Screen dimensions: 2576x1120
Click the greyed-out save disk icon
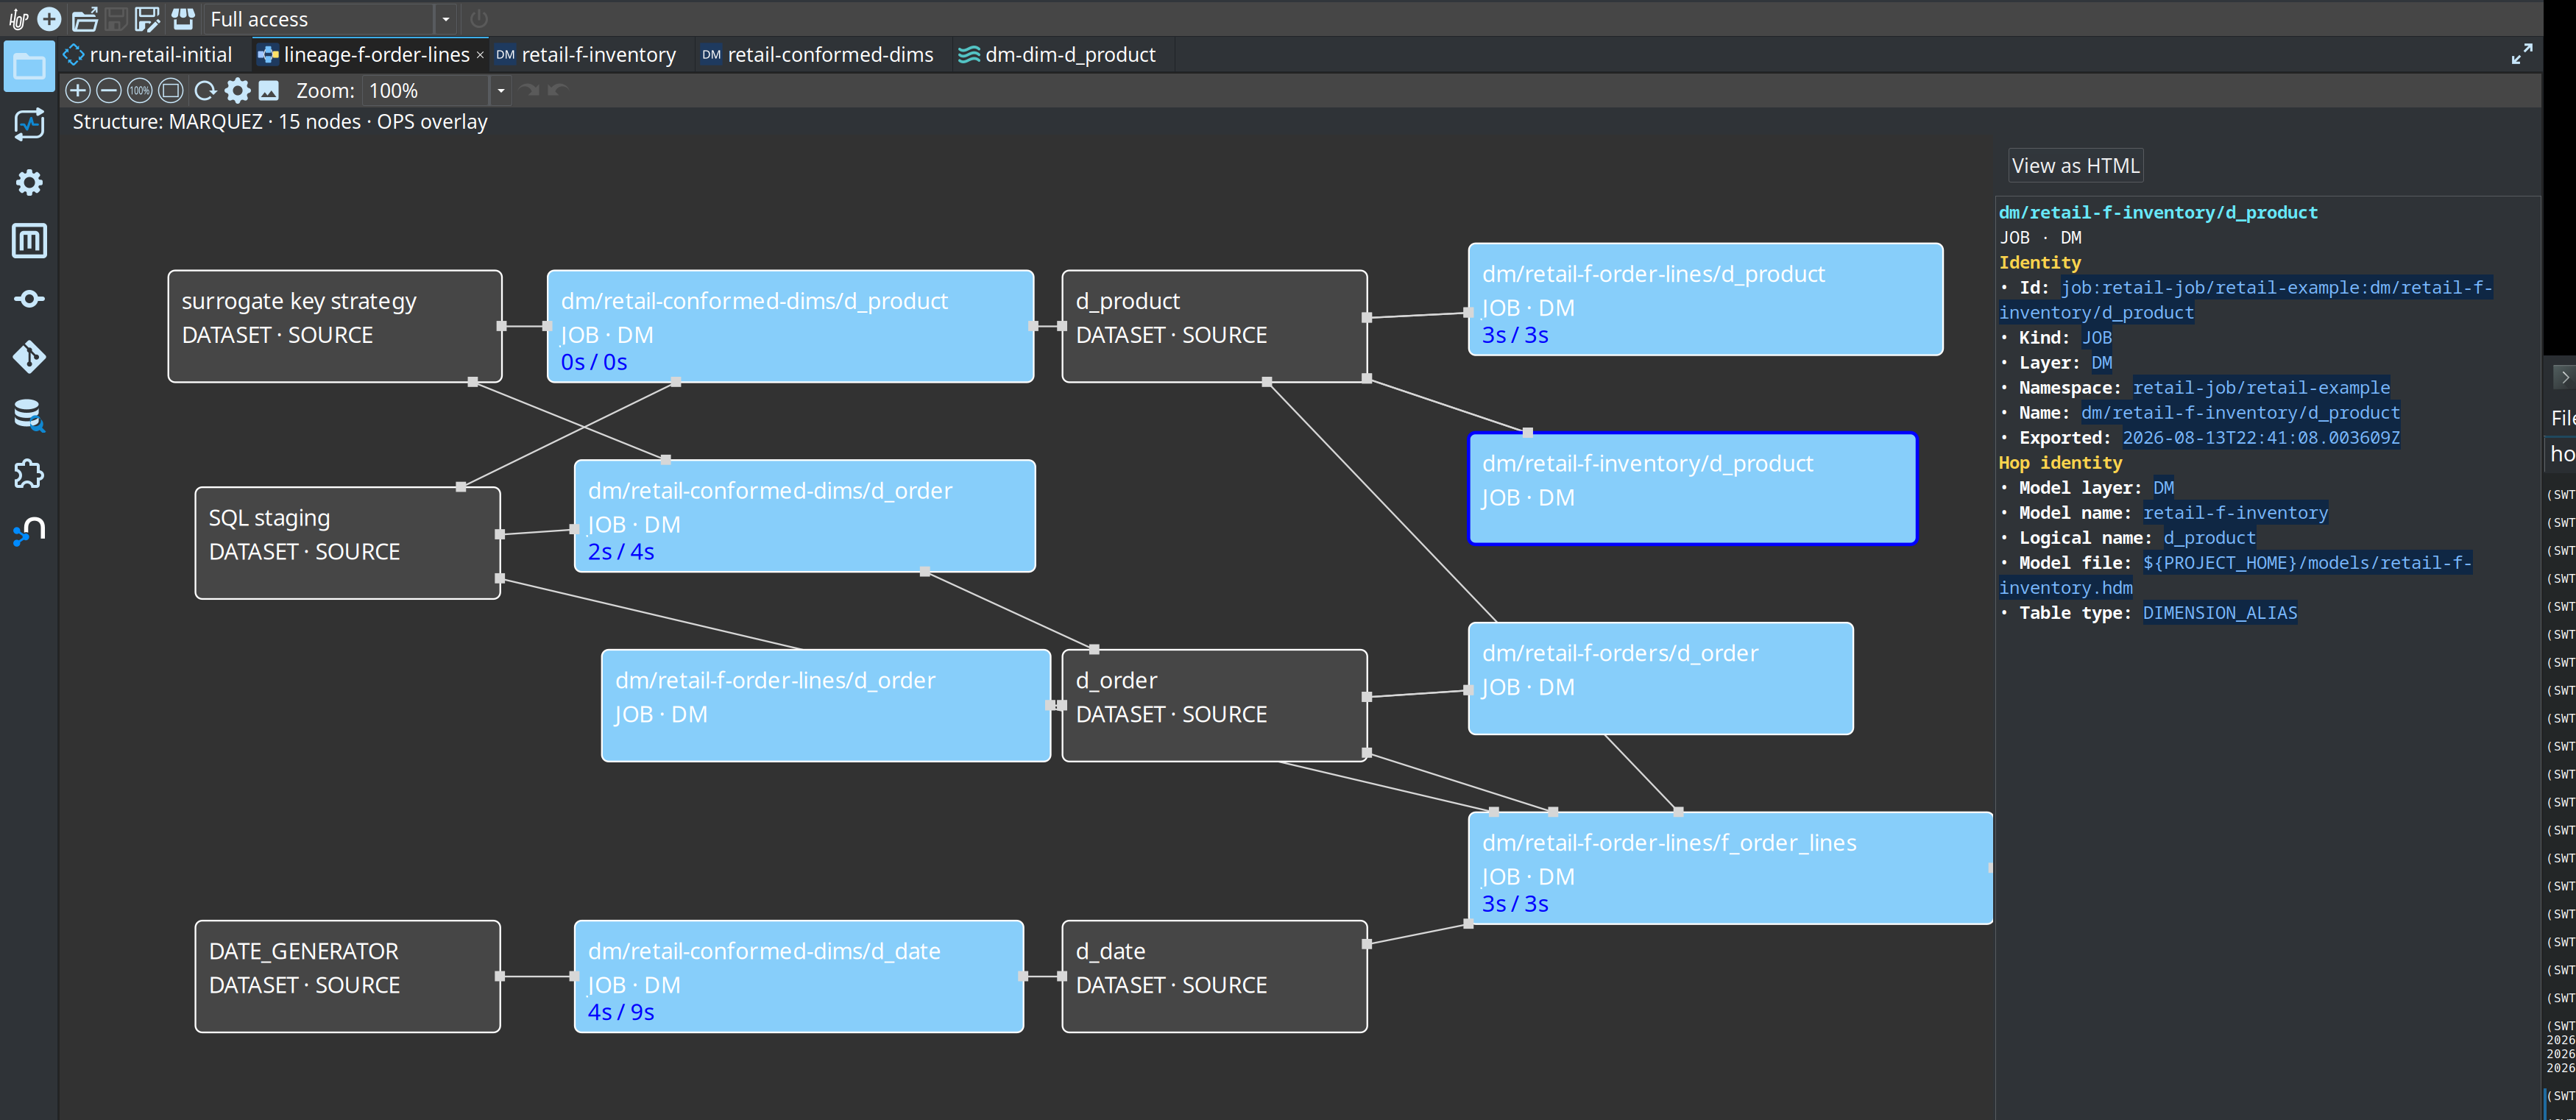(x=116, y=19)
